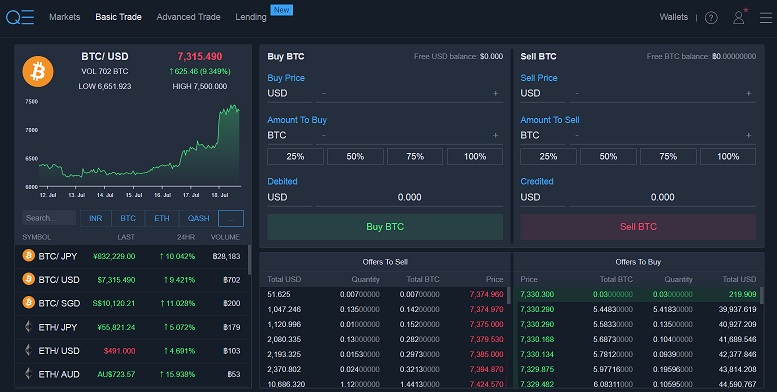Click minus stepper on Sell Price
The width and height of the screenshot is (777, 392).
(577, 93)
